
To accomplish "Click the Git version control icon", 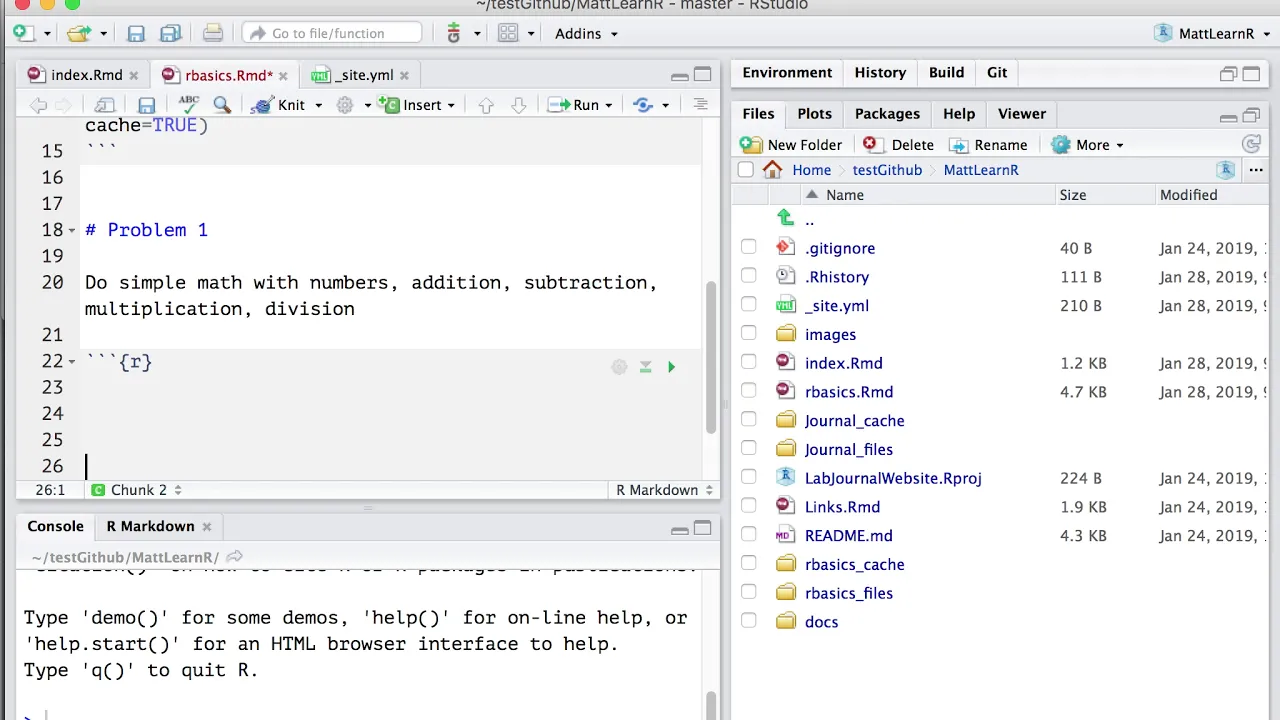I will coord(454,33).
